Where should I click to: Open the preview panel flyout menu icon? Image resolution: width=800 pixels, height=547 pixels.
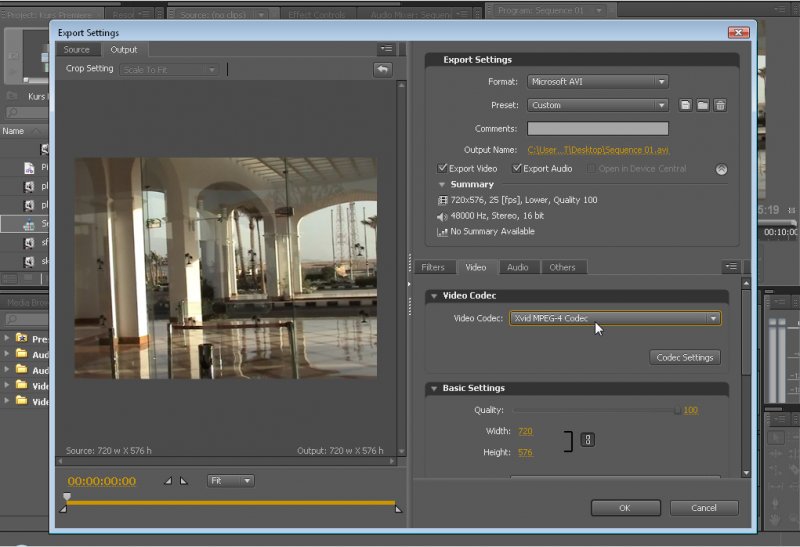386,49
